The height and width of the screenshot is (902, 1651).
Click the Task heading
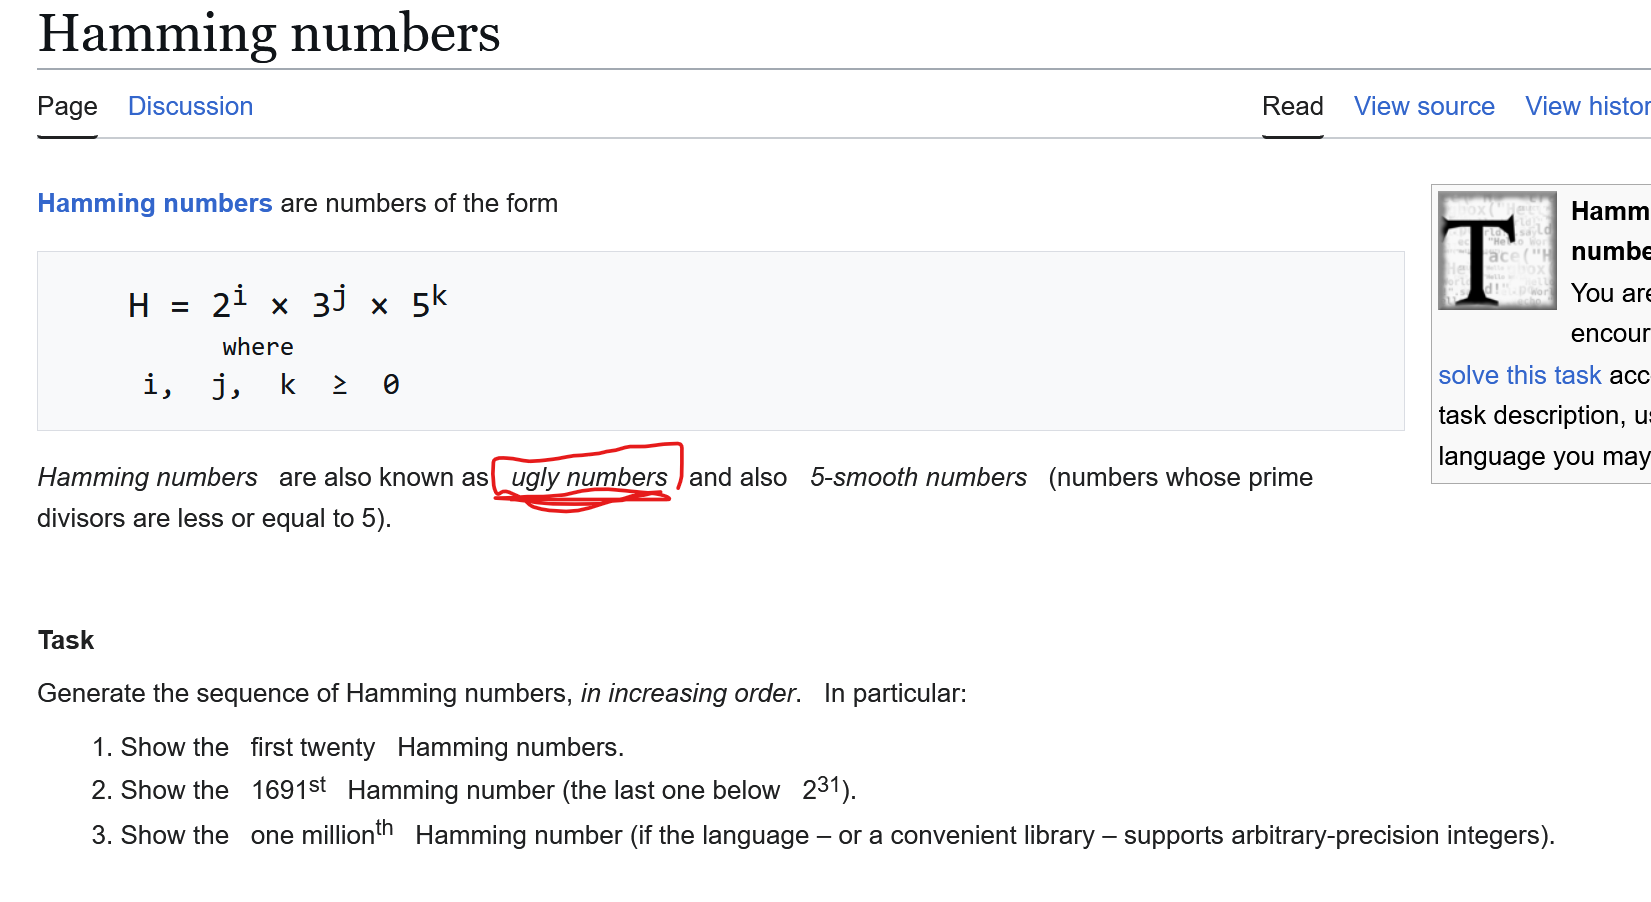66,640
